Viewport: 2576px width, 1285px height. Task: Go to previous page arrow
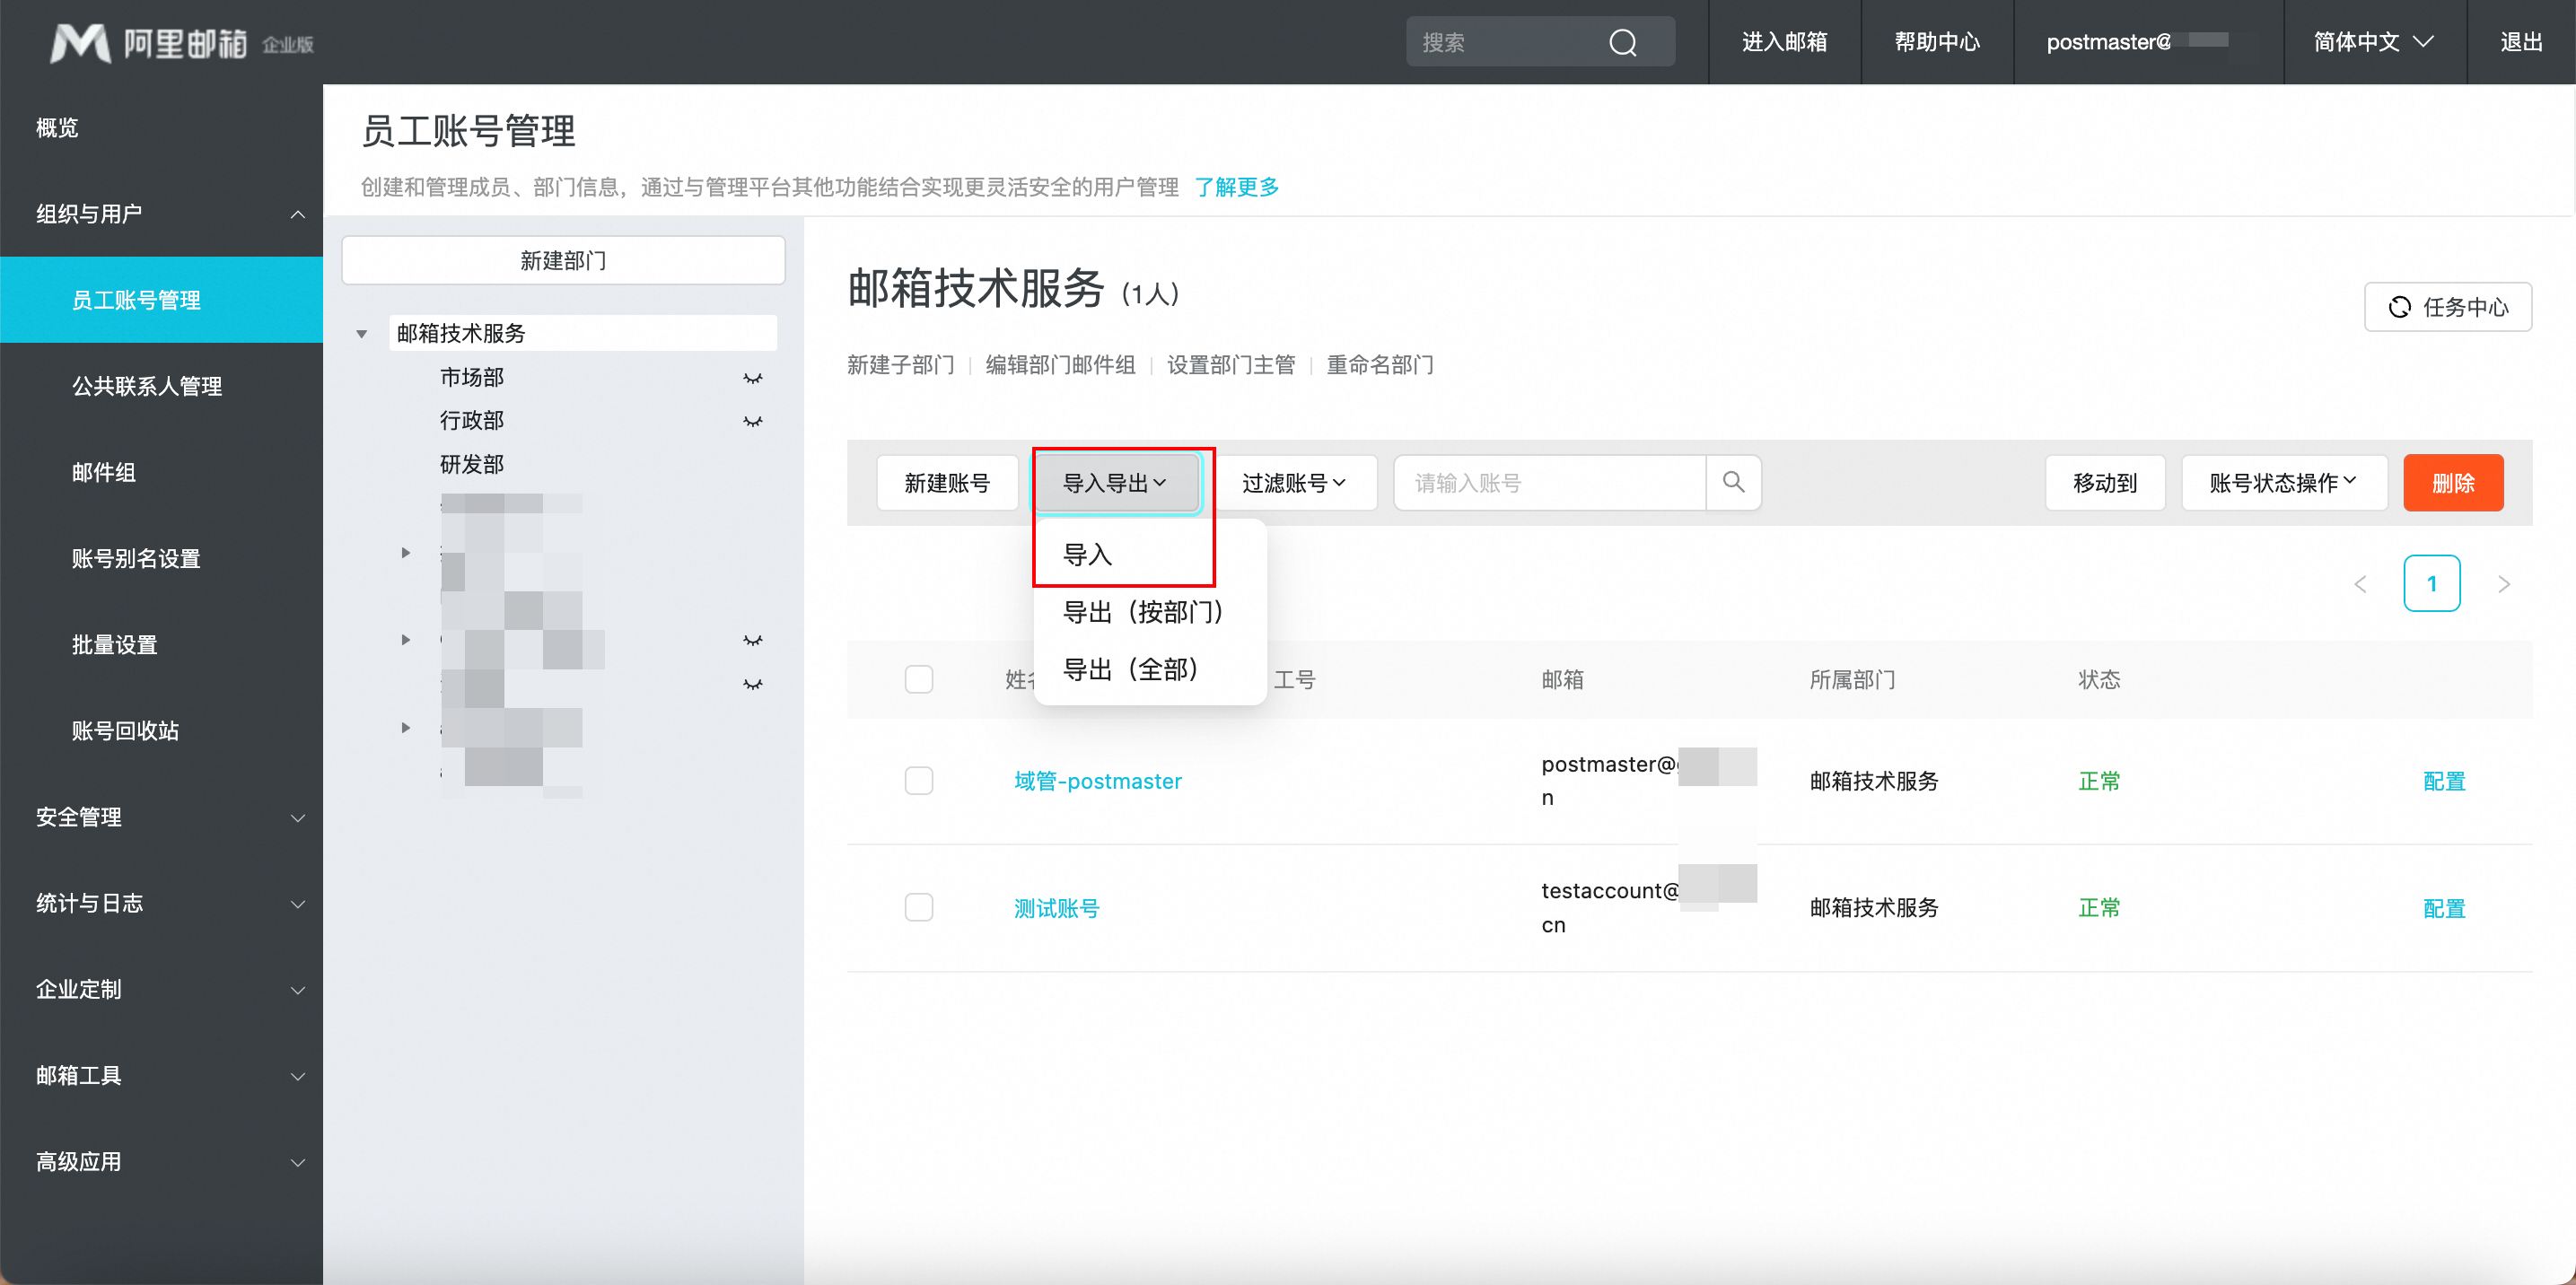tap(2360, 584)
